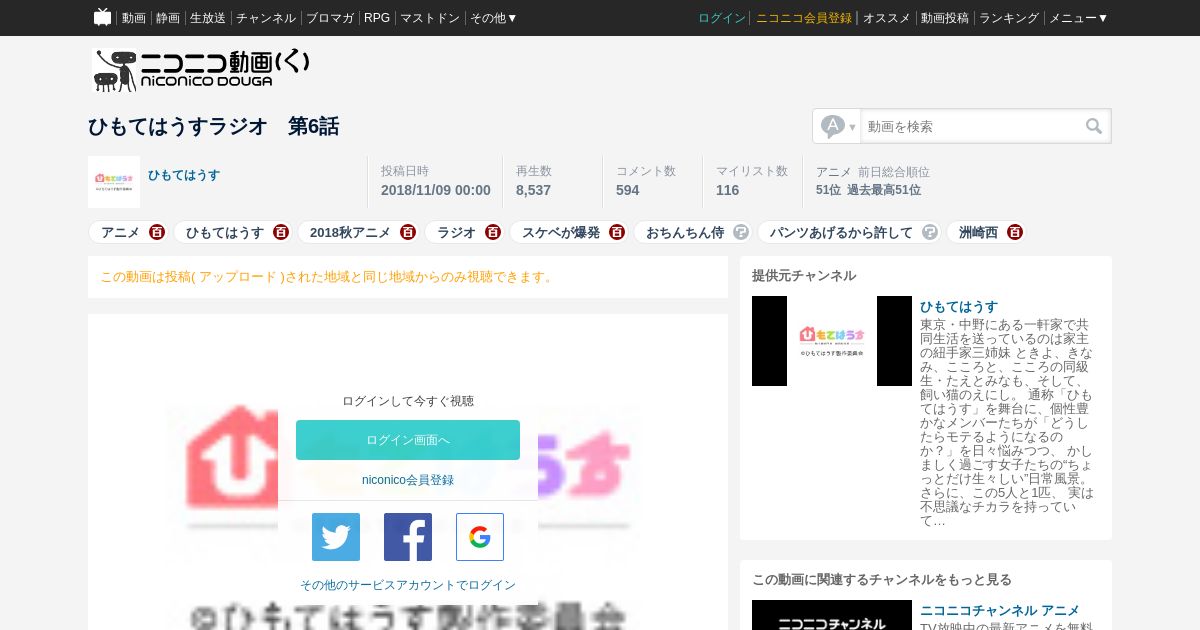1200x630 pixels.
Task: Log in with the Twitter icon
Action: [336, 537]
